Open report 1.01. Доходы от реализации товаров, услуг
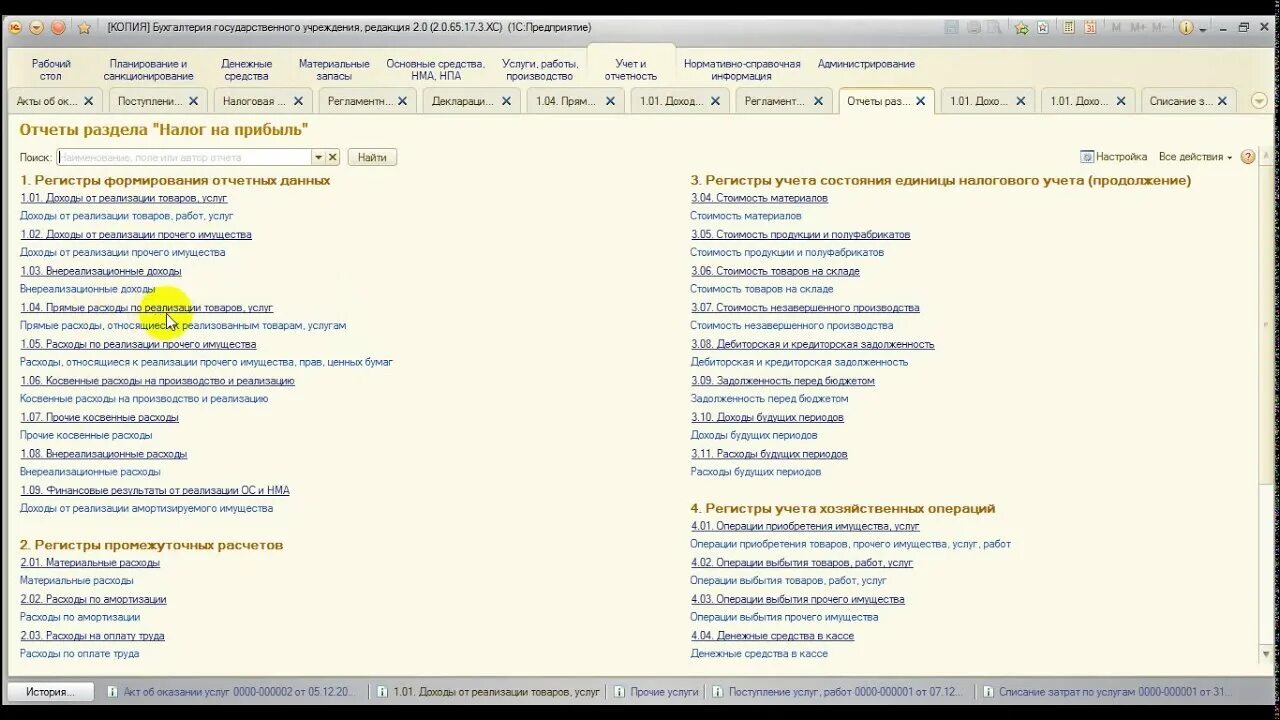The height and width of the screenshot is (720, 1280). tap(124, 198)
